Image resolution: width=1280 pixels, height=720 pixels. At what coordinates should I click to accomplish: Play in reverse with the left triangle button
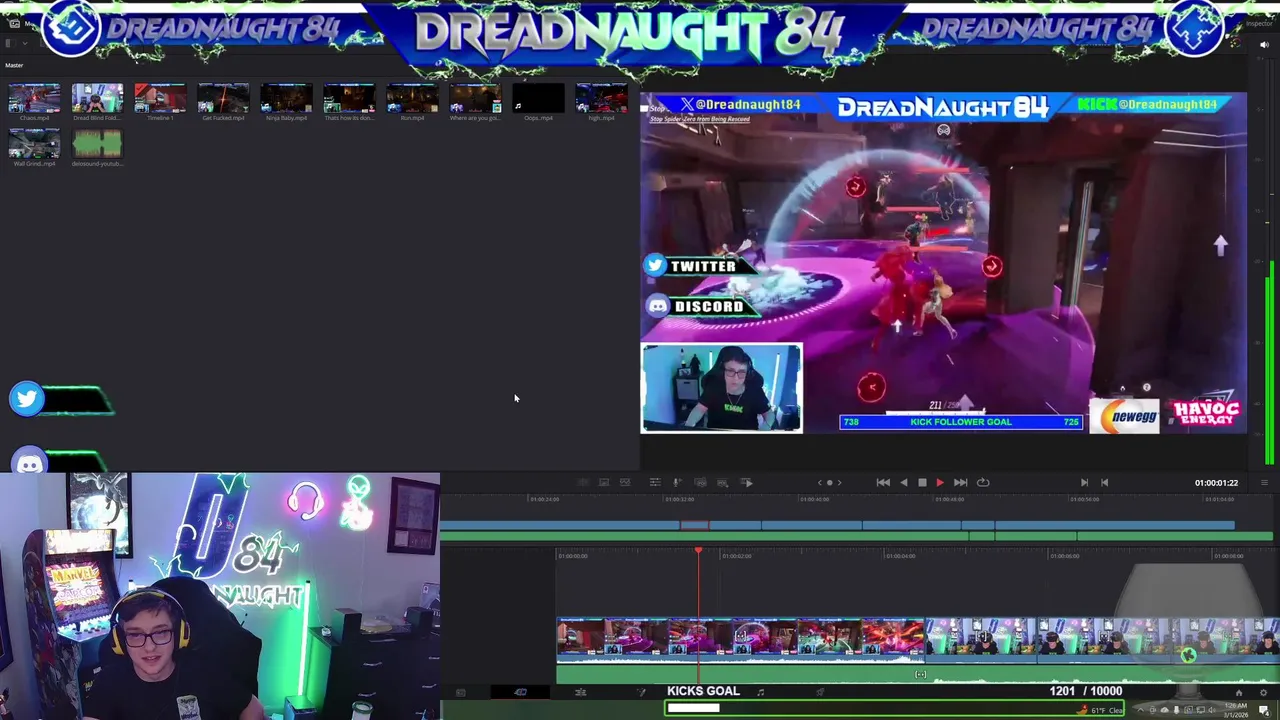tap(904, 482)
